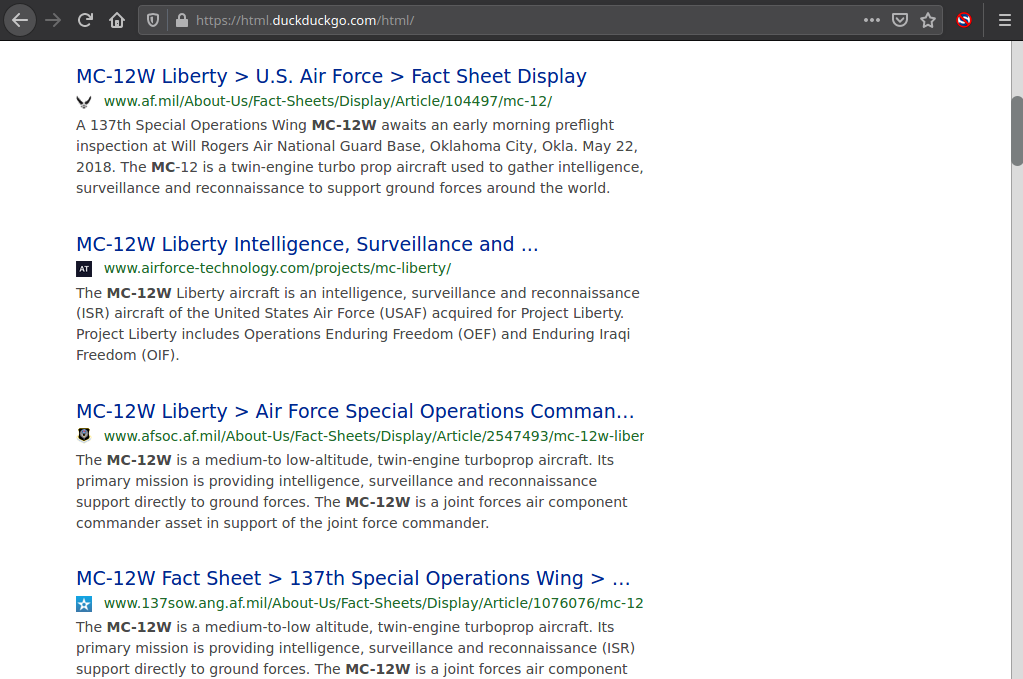
Task: Follow the www.137sow.ang.af.mil article URL
Action: tap(374, 603)
